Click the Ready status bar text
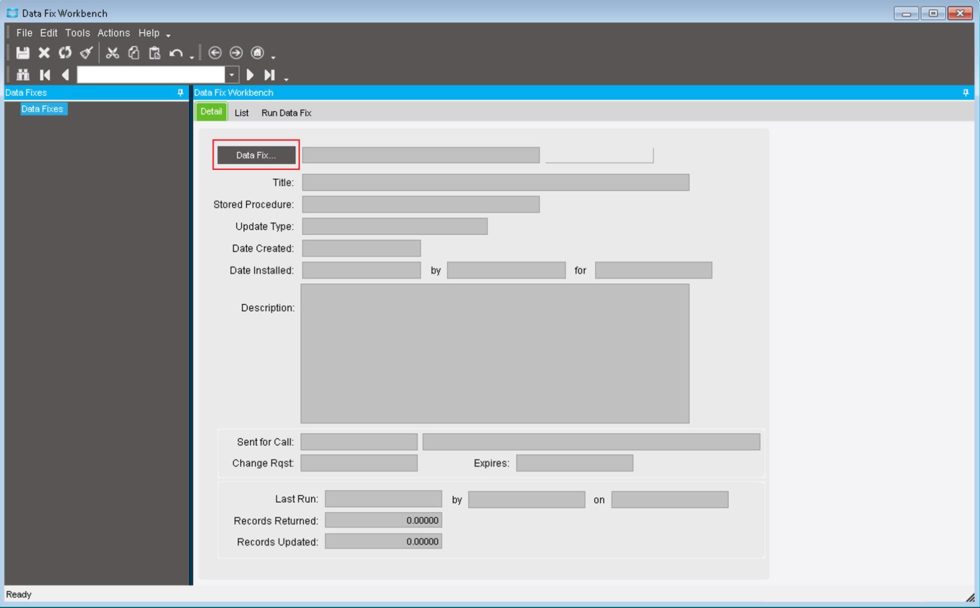Screen dimensions: 980x608 (x=19, y=594)
